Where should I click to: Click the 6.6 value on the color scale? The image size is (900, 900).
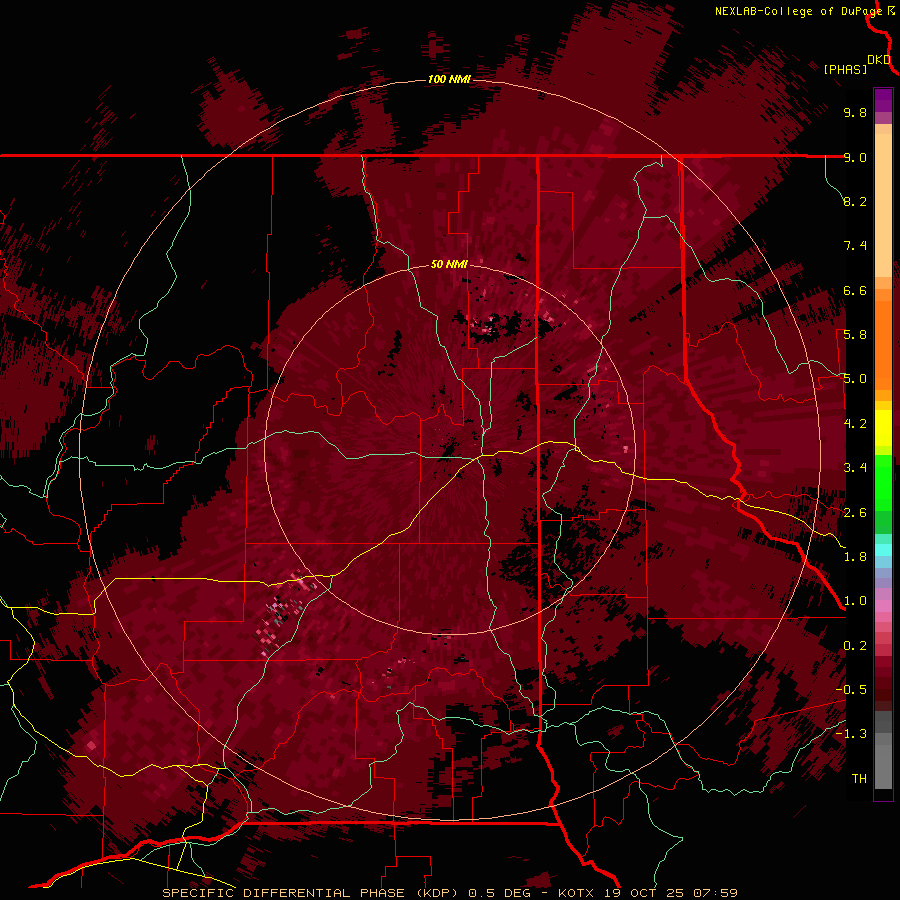[x=855, y=290]
